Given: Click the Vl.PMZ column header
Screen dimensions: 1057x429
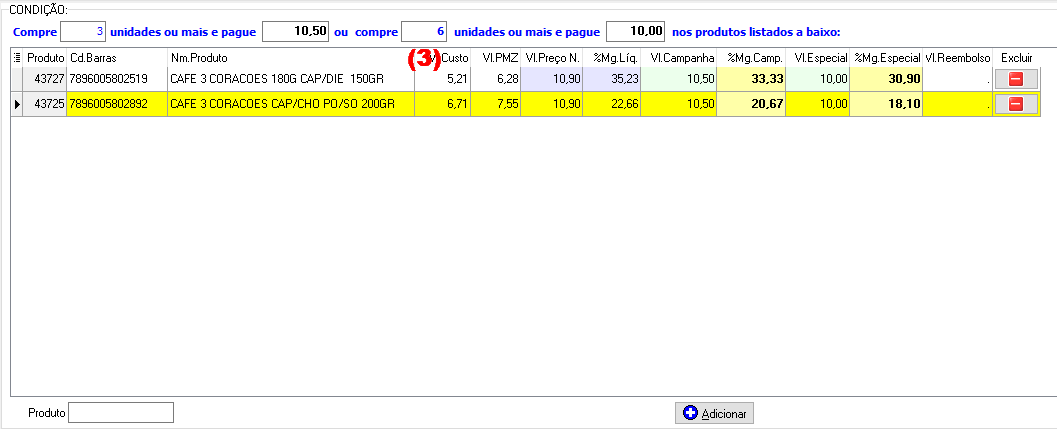Looking at the screenshot, I should point(495,58).
